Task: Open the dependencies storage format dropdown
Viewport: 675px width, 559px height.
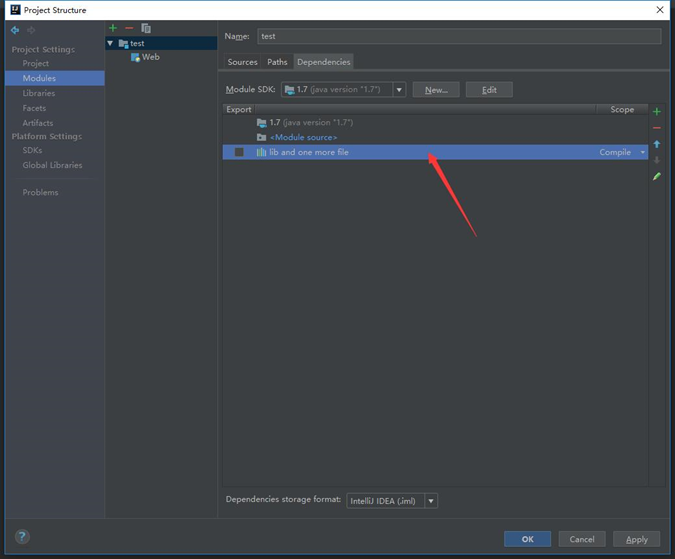Action: click(431, 501)
